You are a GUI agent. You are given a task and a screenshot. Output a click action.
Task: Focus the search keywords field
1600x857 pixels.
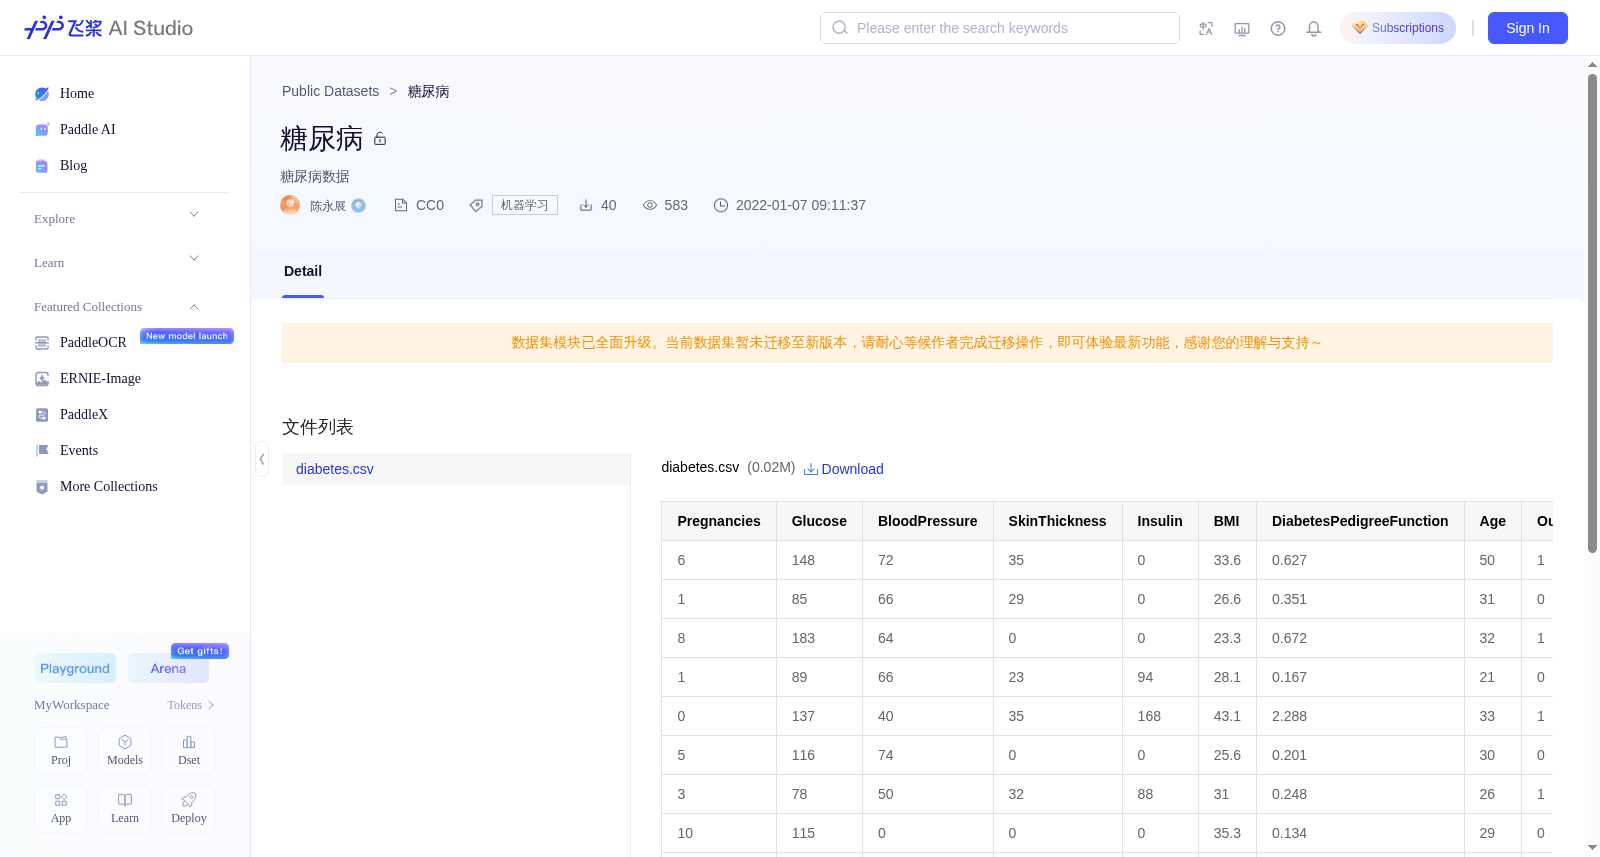click(1000, 28)
